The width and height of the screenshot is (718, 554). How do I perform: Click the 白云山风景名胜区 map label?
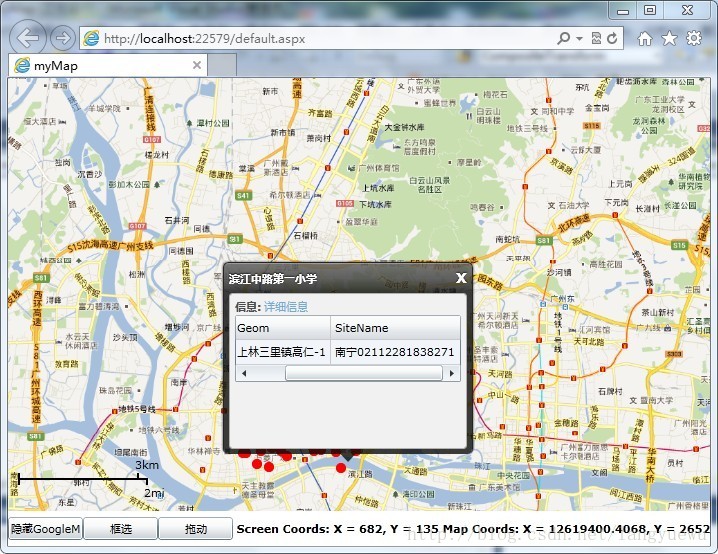(429, 185)
